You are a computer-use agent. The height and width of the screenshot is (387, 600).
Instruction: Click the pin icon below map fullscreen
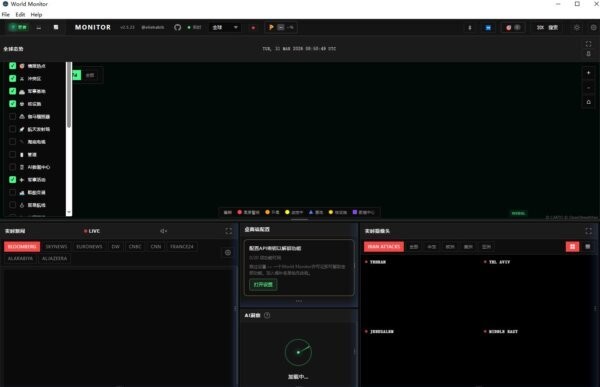tap(589, 54)
